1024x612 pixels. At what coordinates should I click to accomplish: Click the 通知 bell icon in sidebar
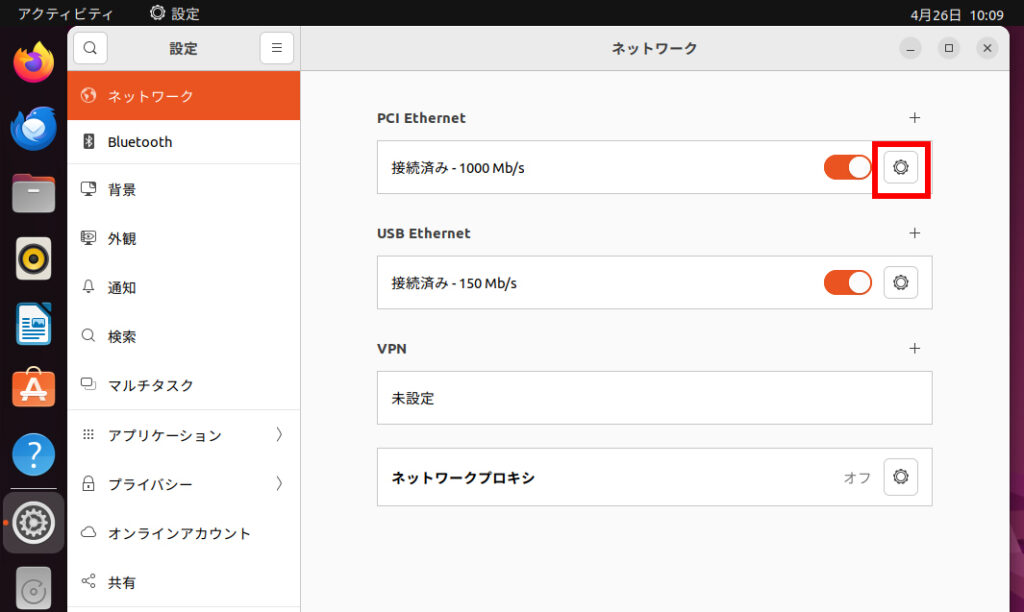pyautogui.click(x=88, y=286)
